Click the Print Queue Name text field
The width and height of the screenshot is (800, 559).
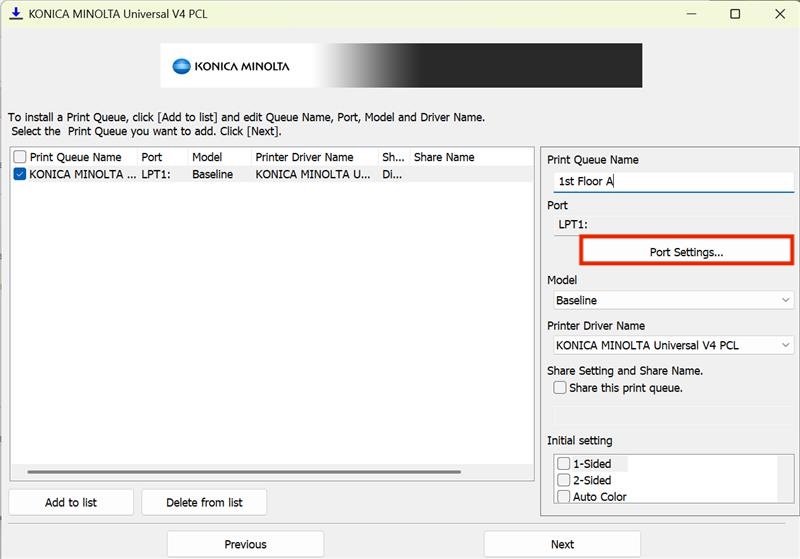point(673,181)
